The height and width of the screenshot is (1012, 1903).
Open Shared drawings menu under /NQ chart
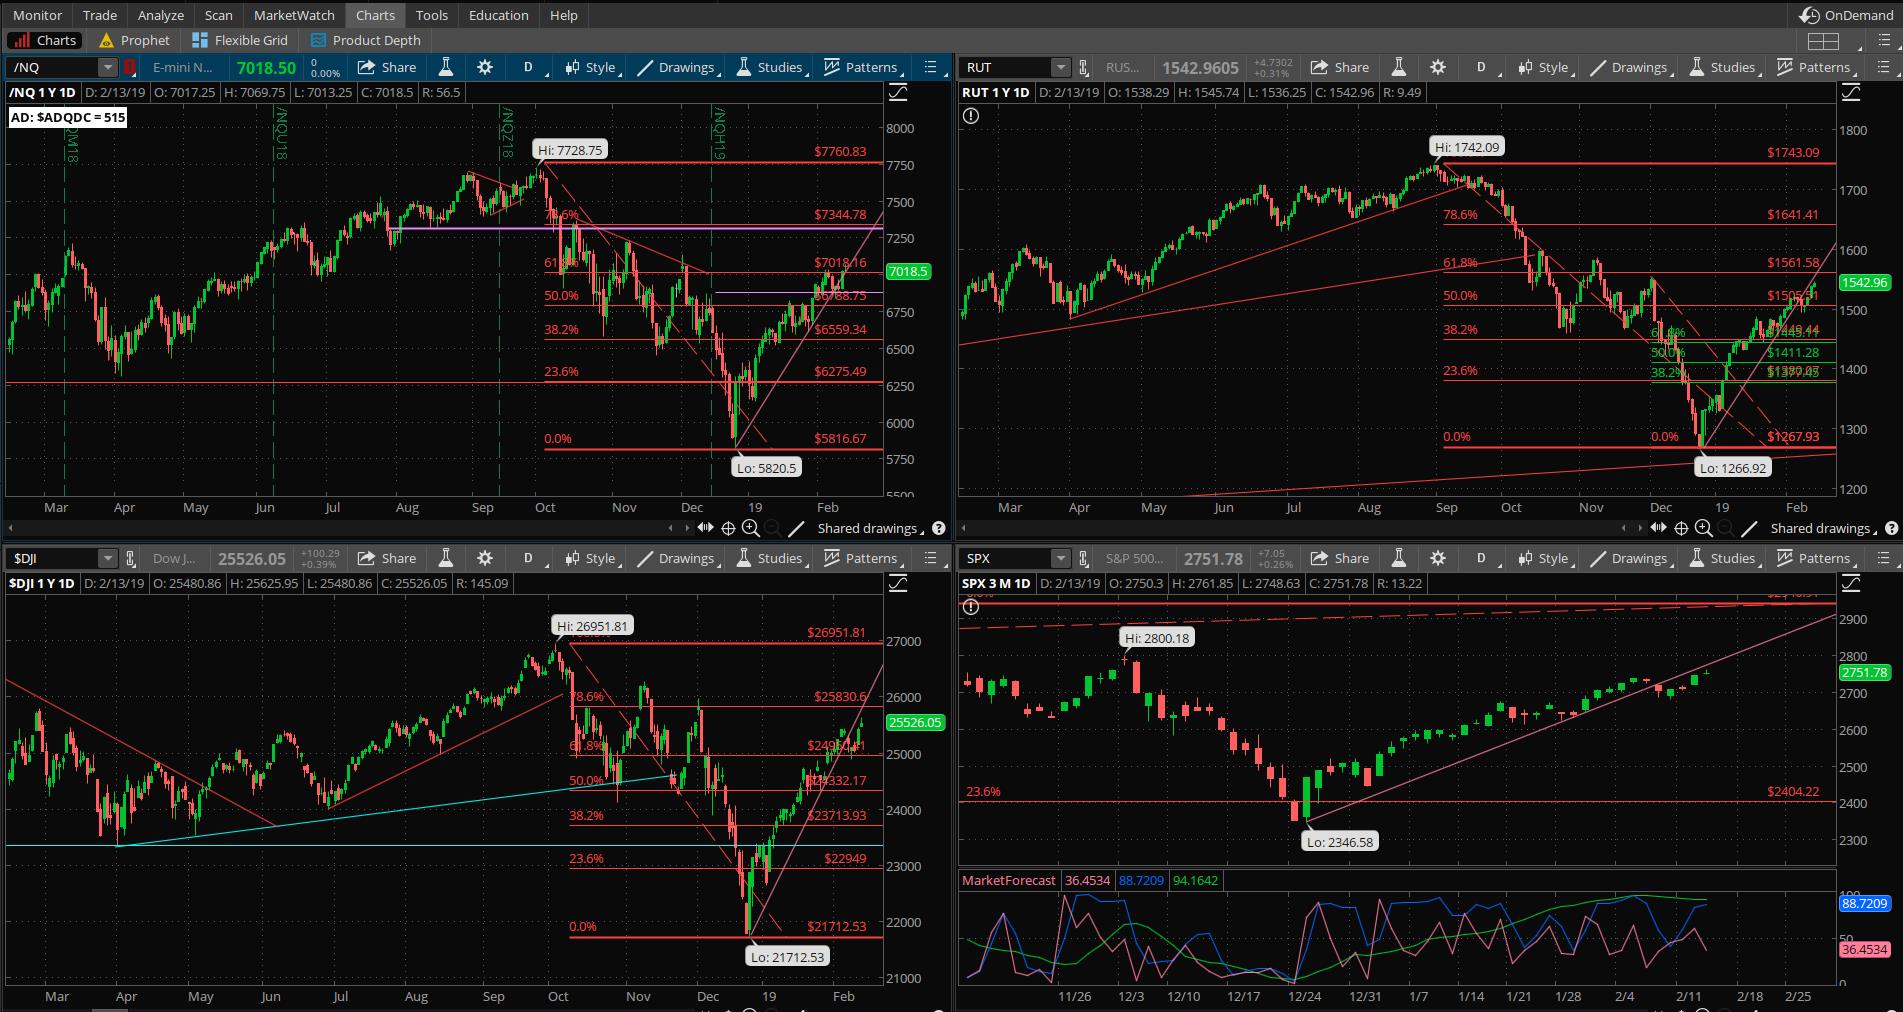coord(869,528)
